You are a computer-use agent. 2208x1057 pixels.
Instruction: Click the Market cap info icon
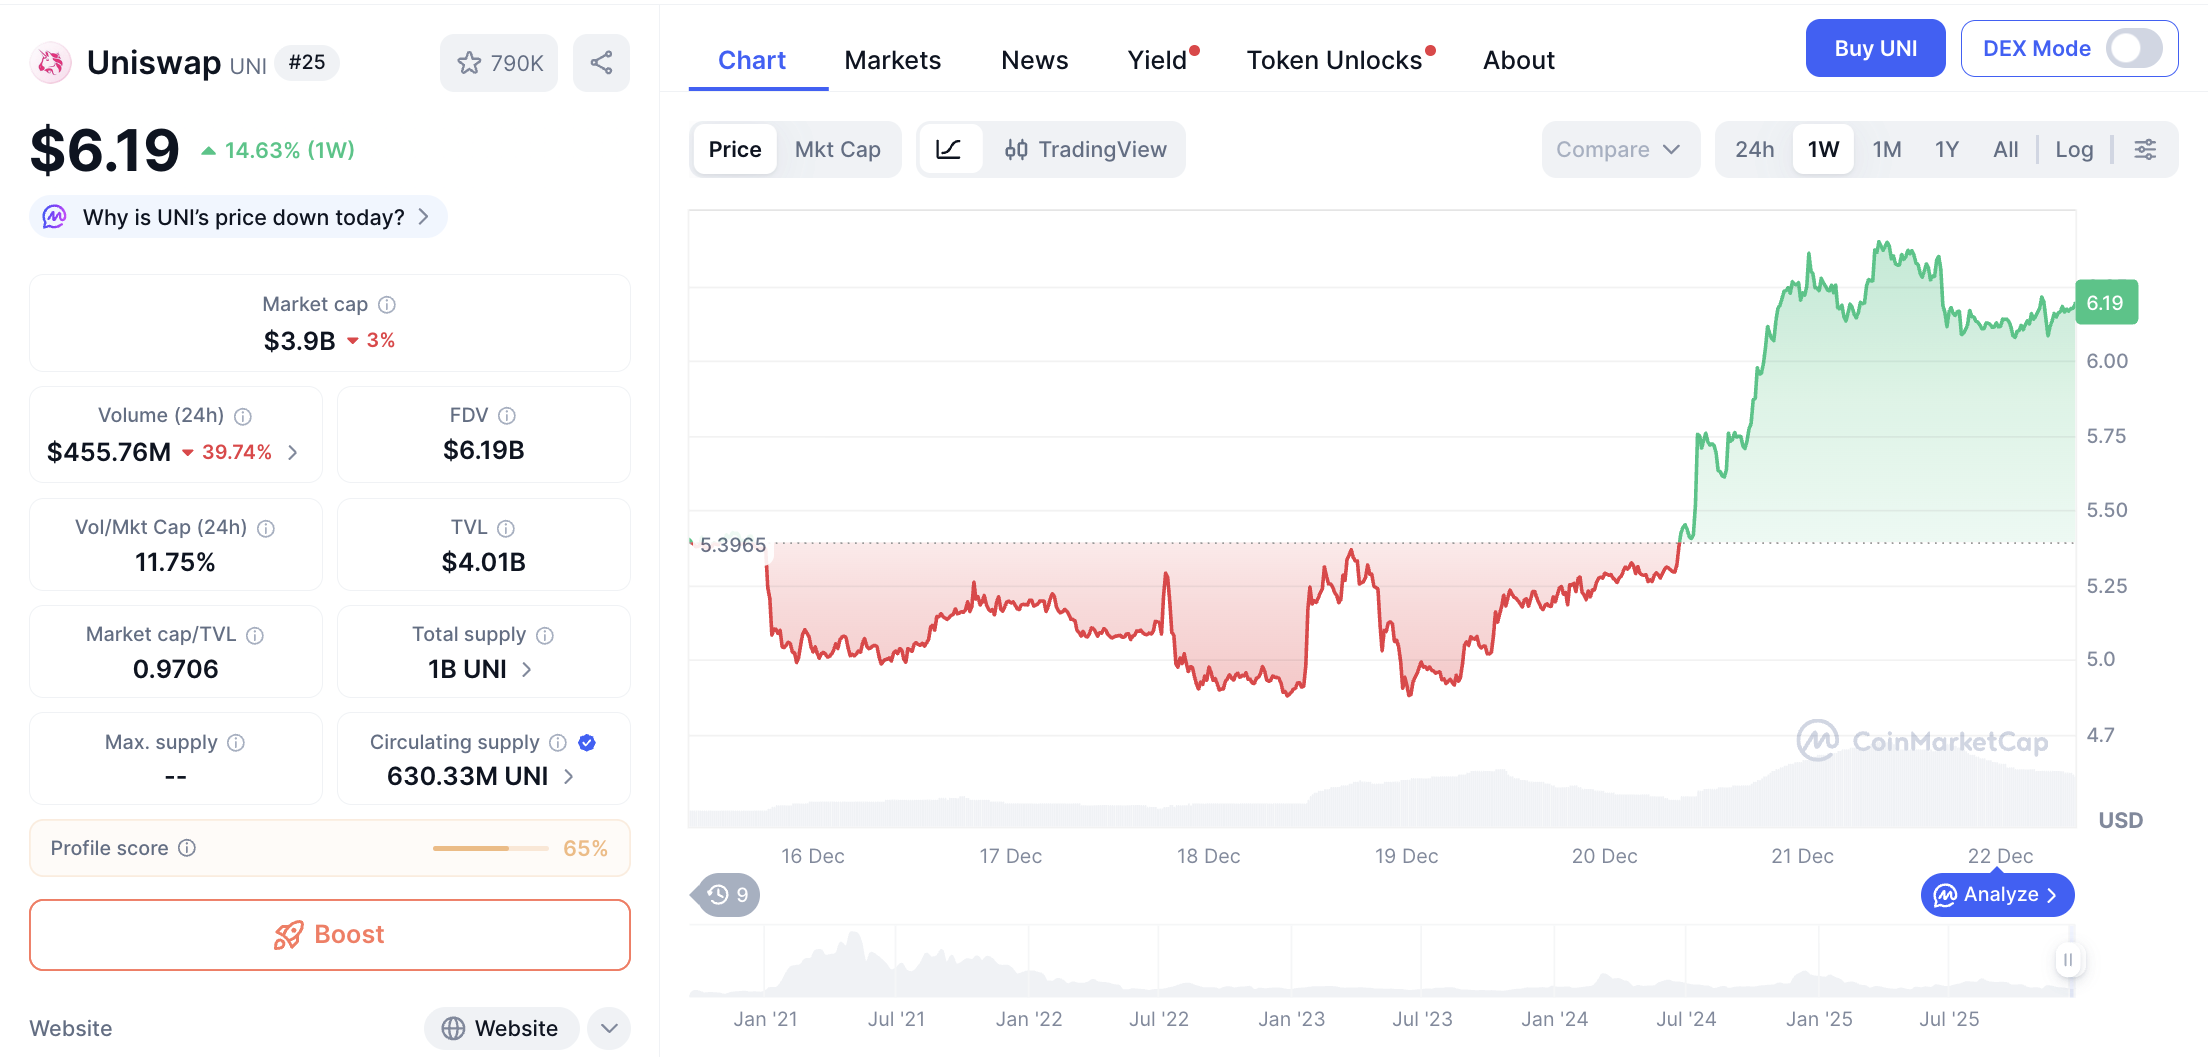coord(387,304)
